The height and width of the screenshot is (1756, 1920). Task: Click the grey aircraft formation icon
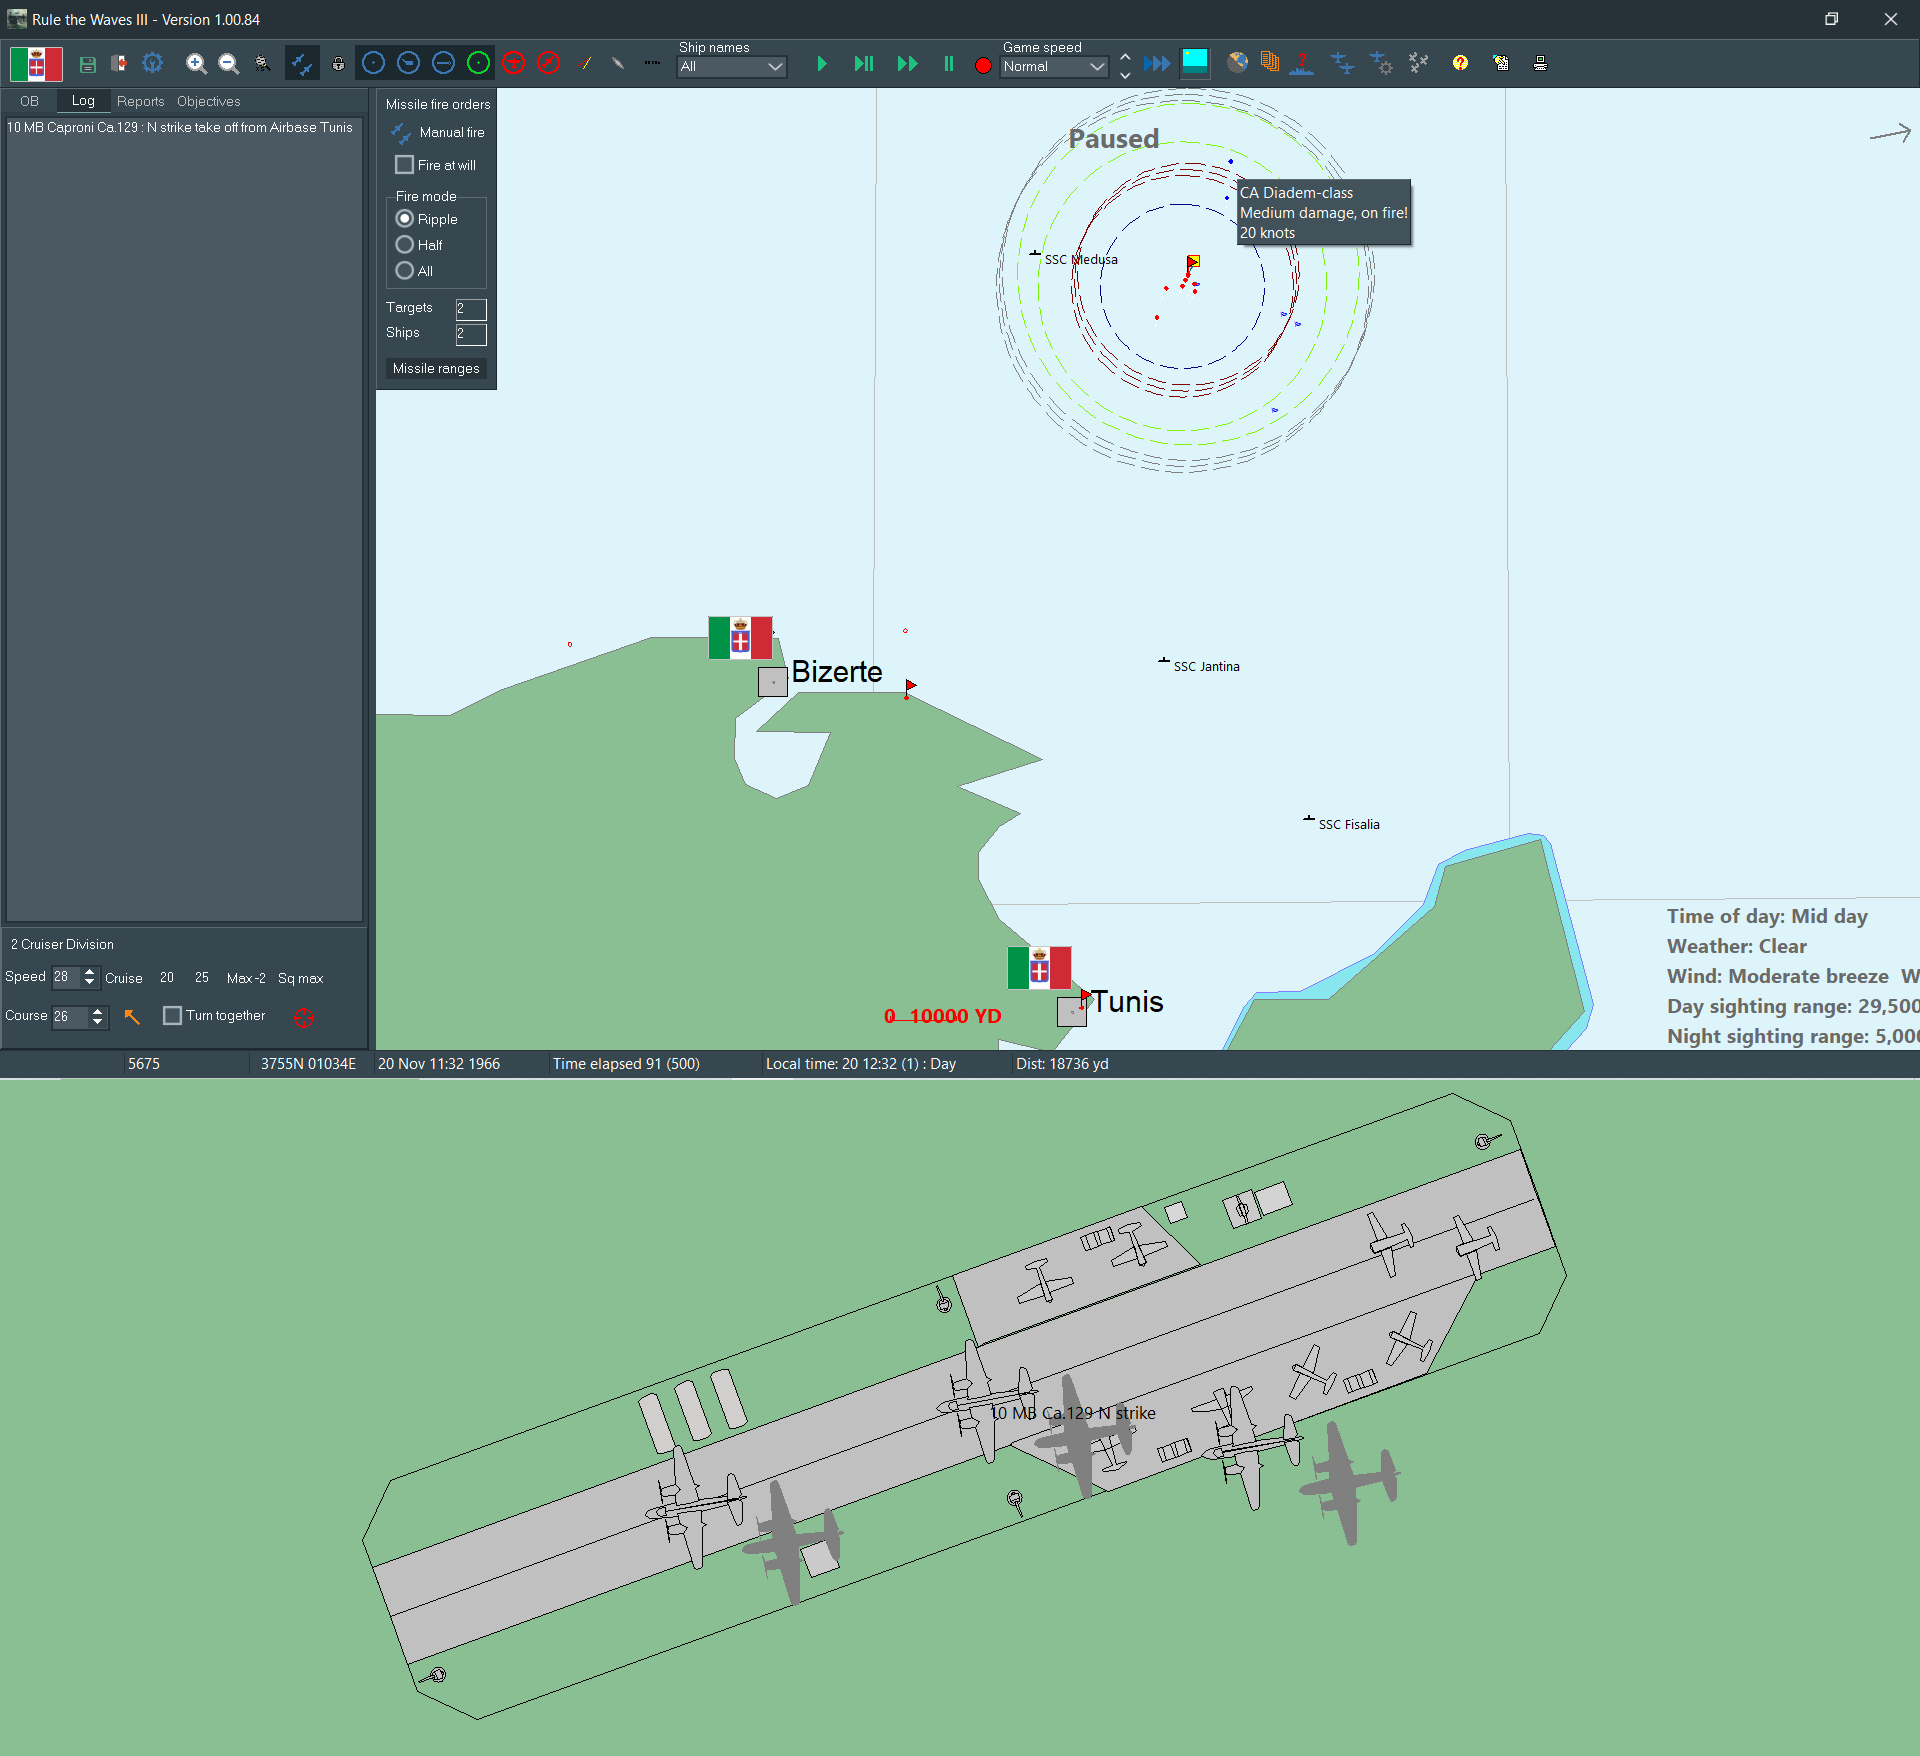pos(1419,63)
